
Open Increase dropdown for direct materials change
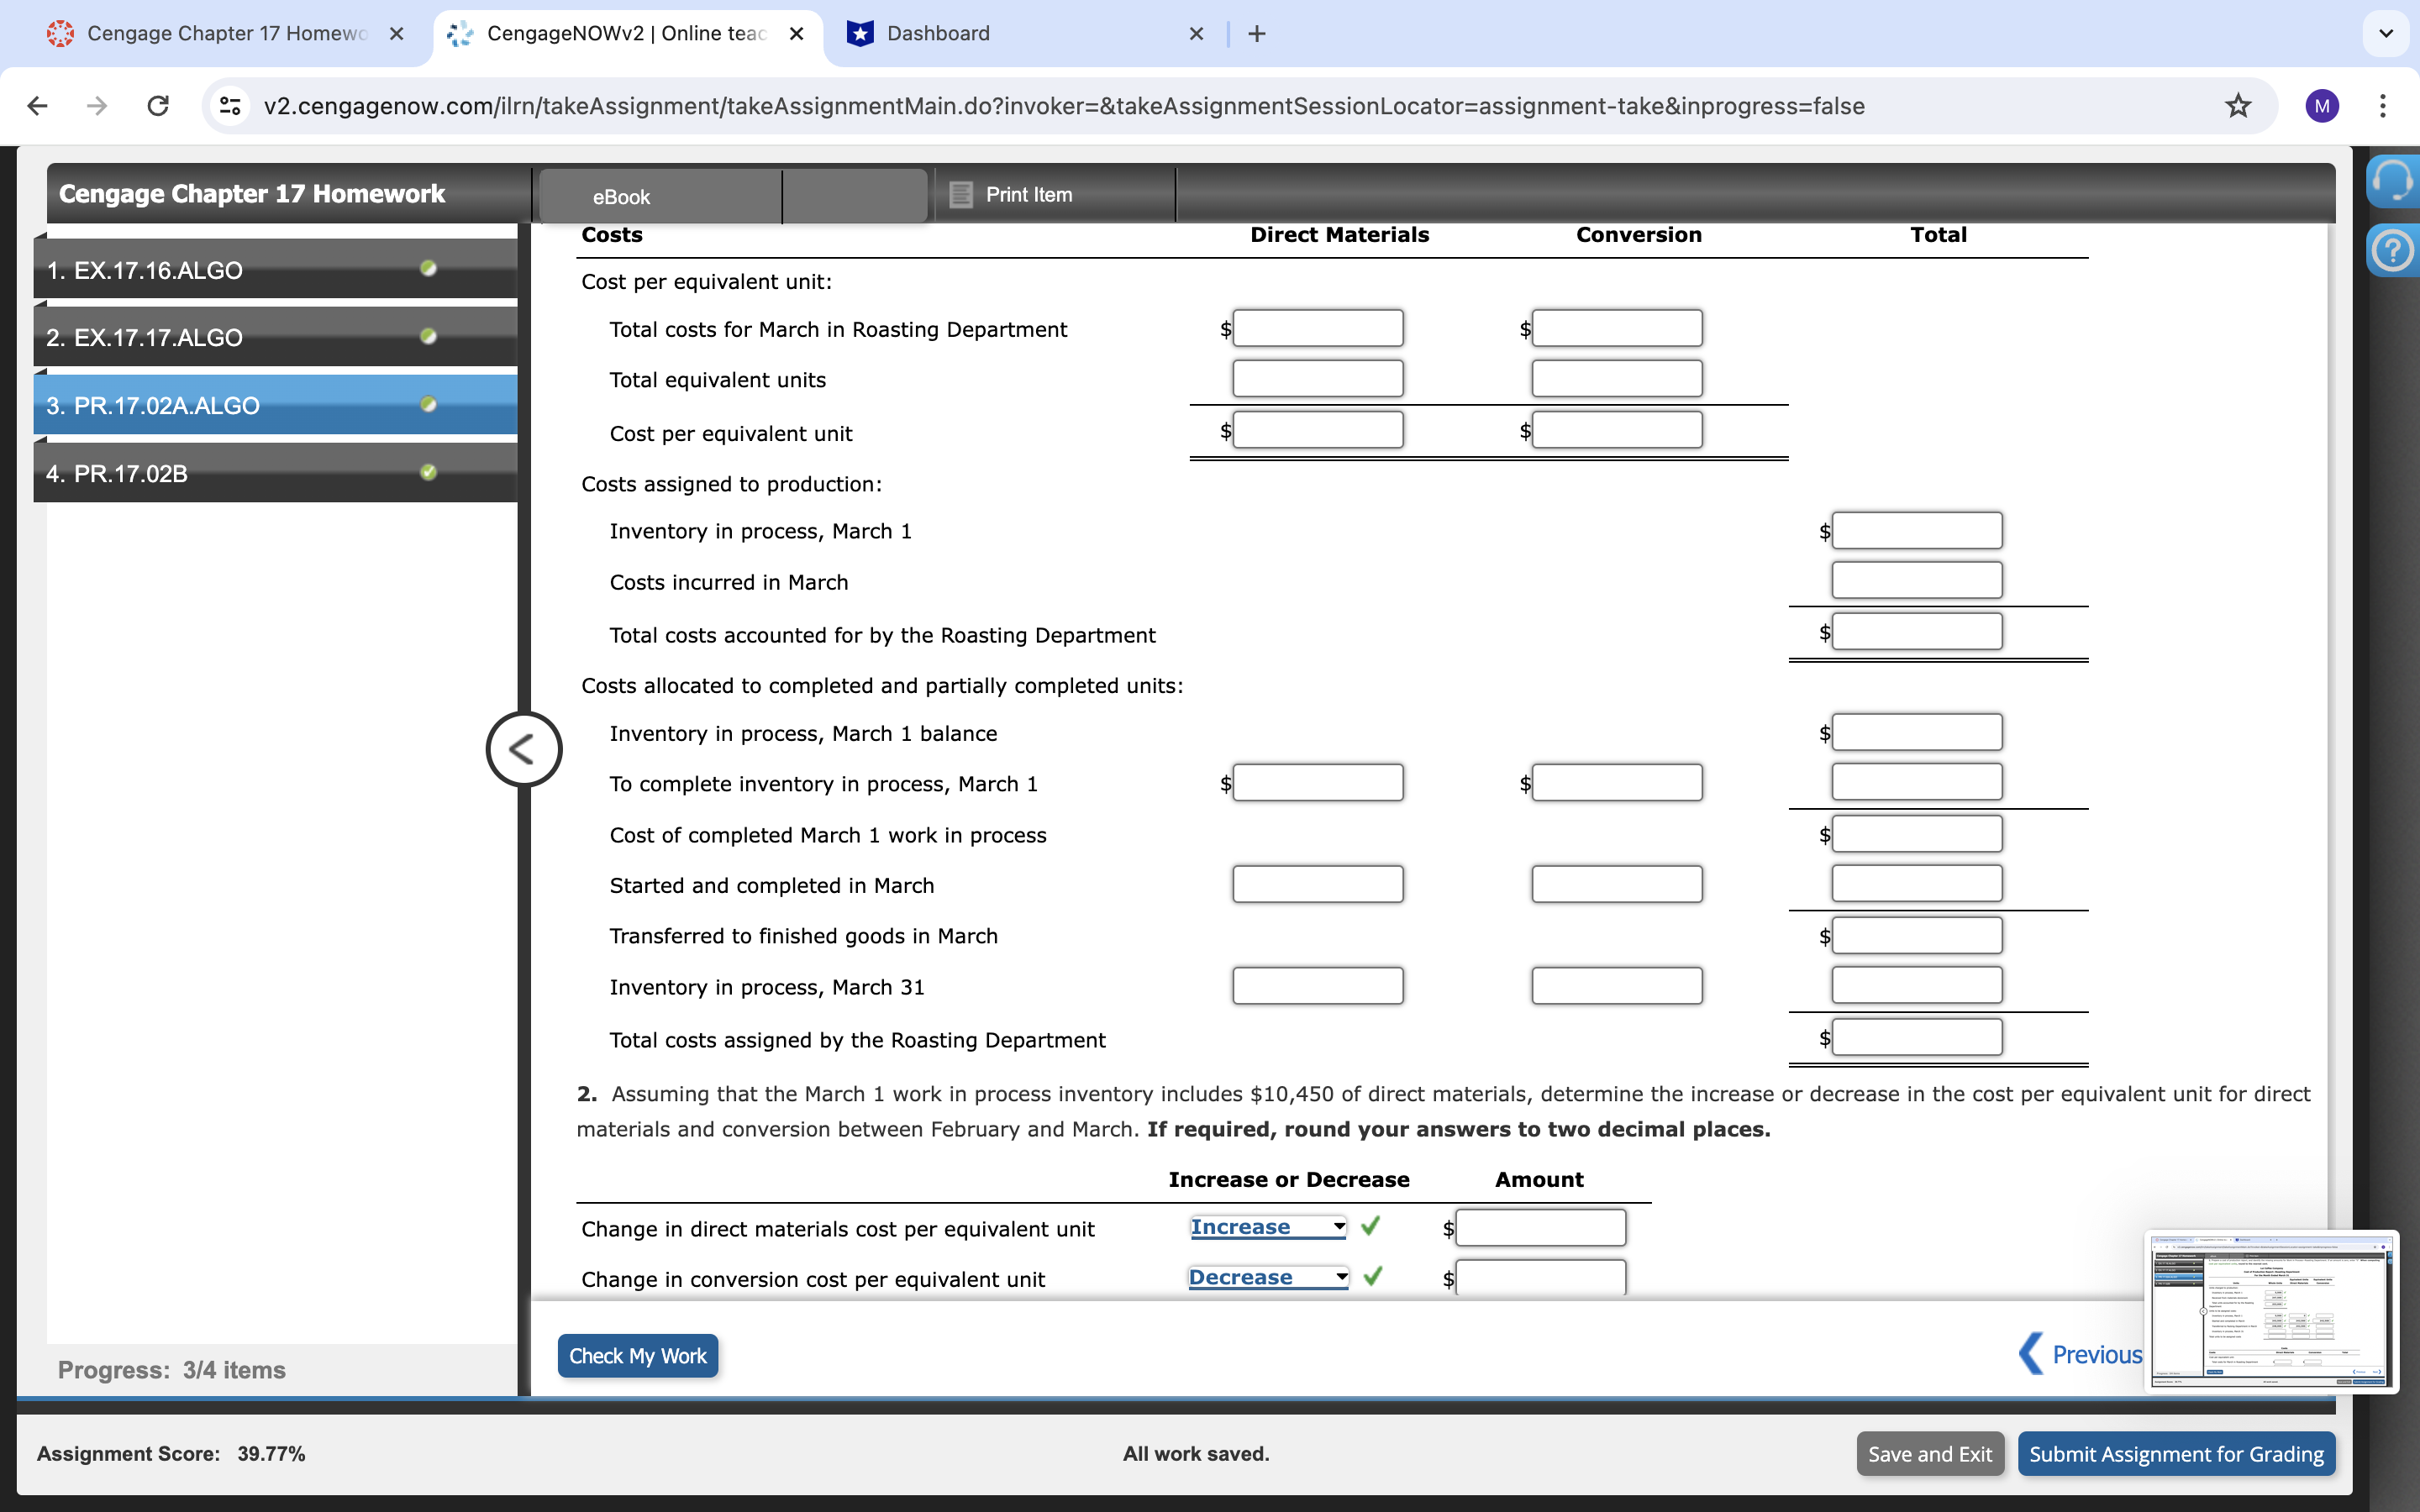pos(1267,1227)
